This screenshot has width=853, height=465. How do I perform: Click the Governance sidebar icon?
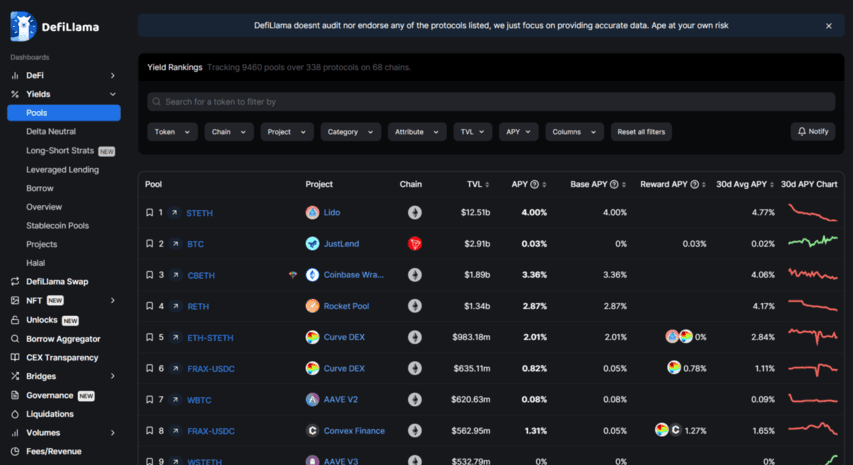(15, 395)
